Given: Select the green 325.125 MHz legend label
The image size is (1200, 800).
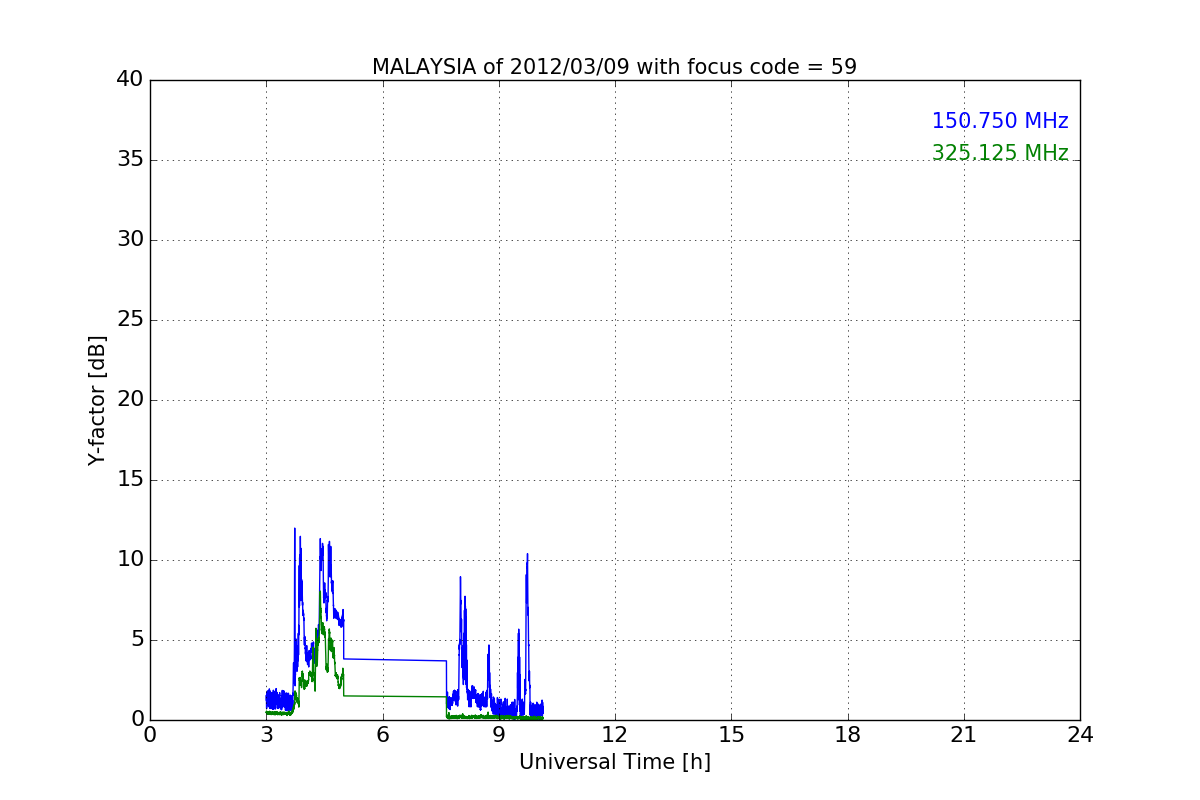Looking at the screenshot, I should pos(1000,153).
